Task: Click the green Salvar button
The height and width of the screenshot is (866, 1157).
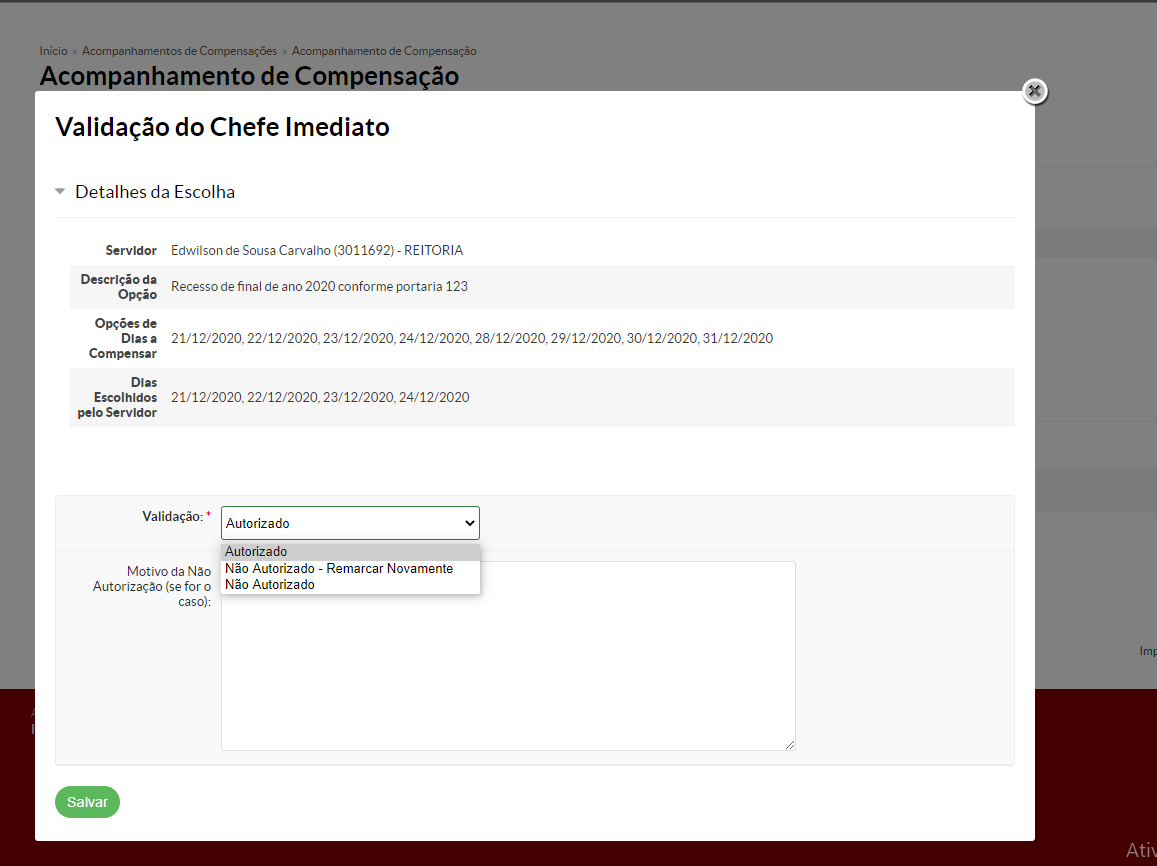Action: 87,802
